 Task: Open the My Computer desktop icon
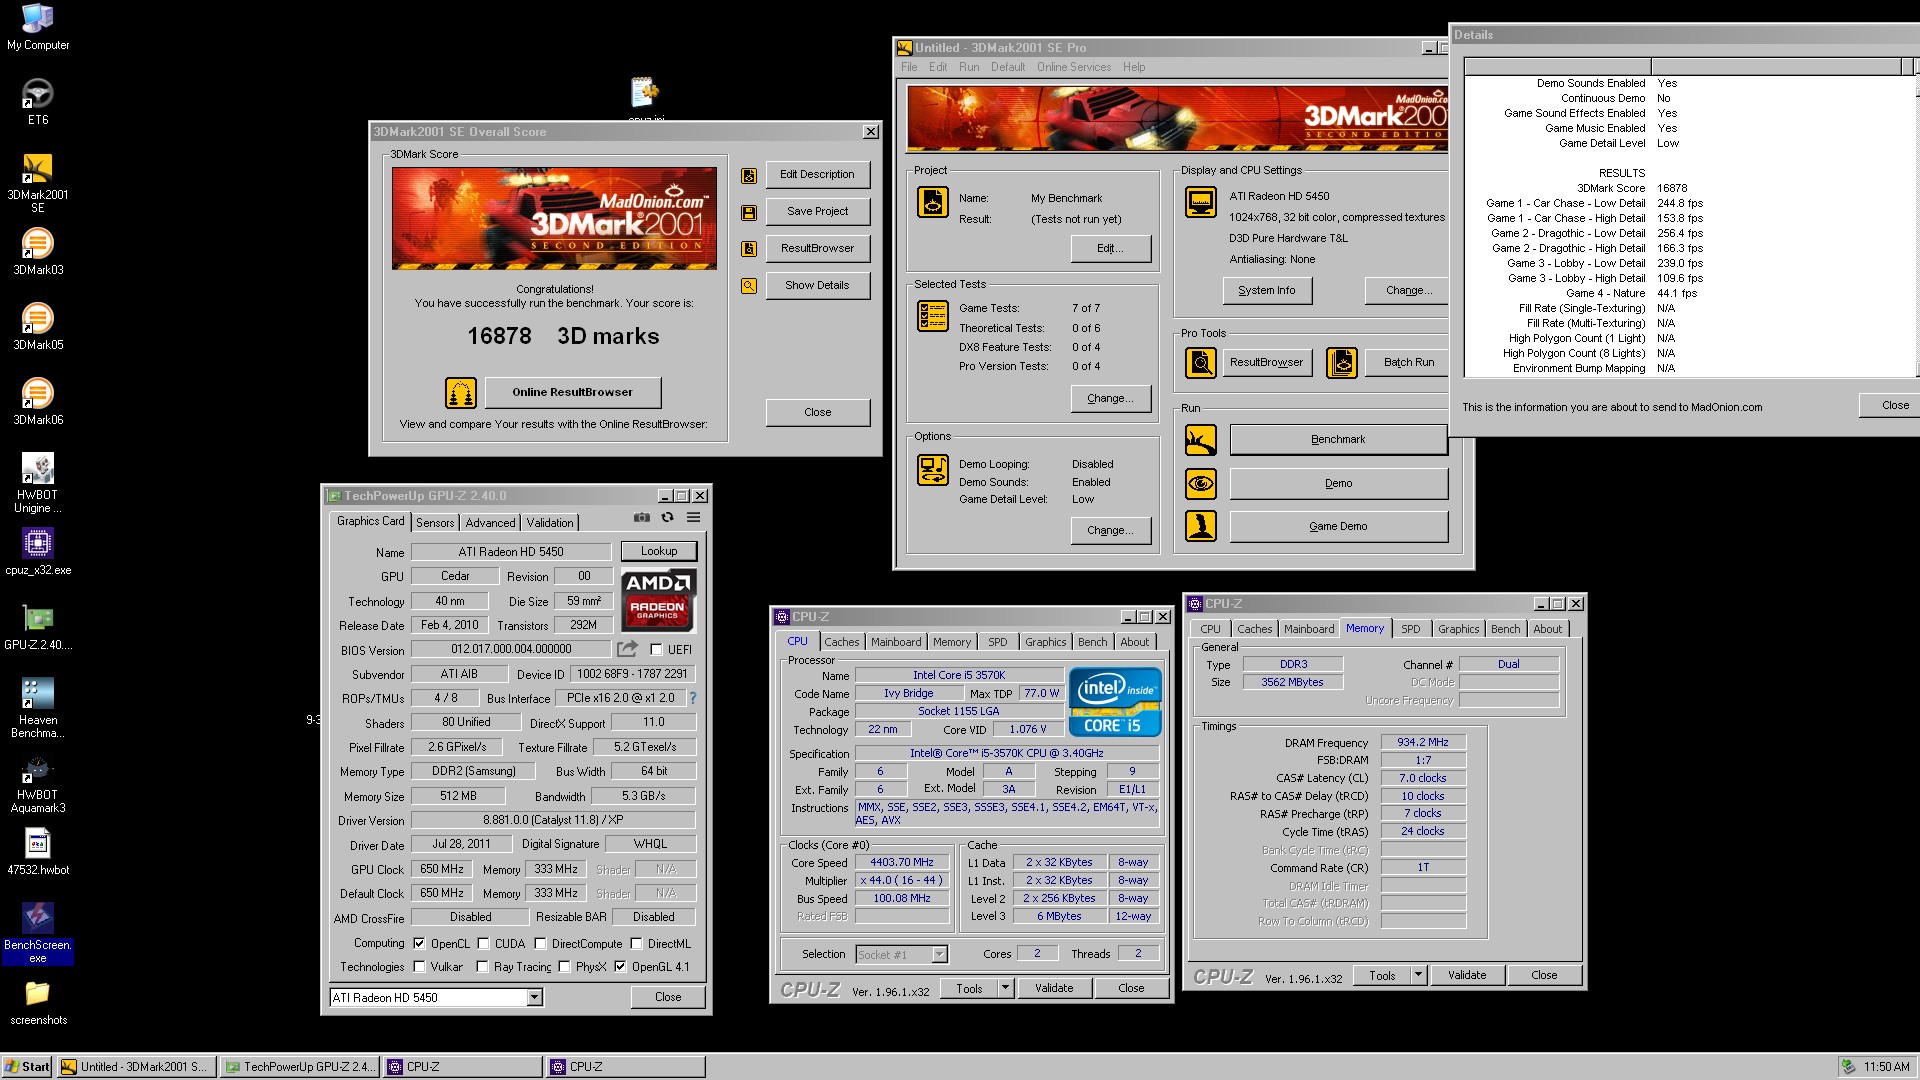coord(38,27)
